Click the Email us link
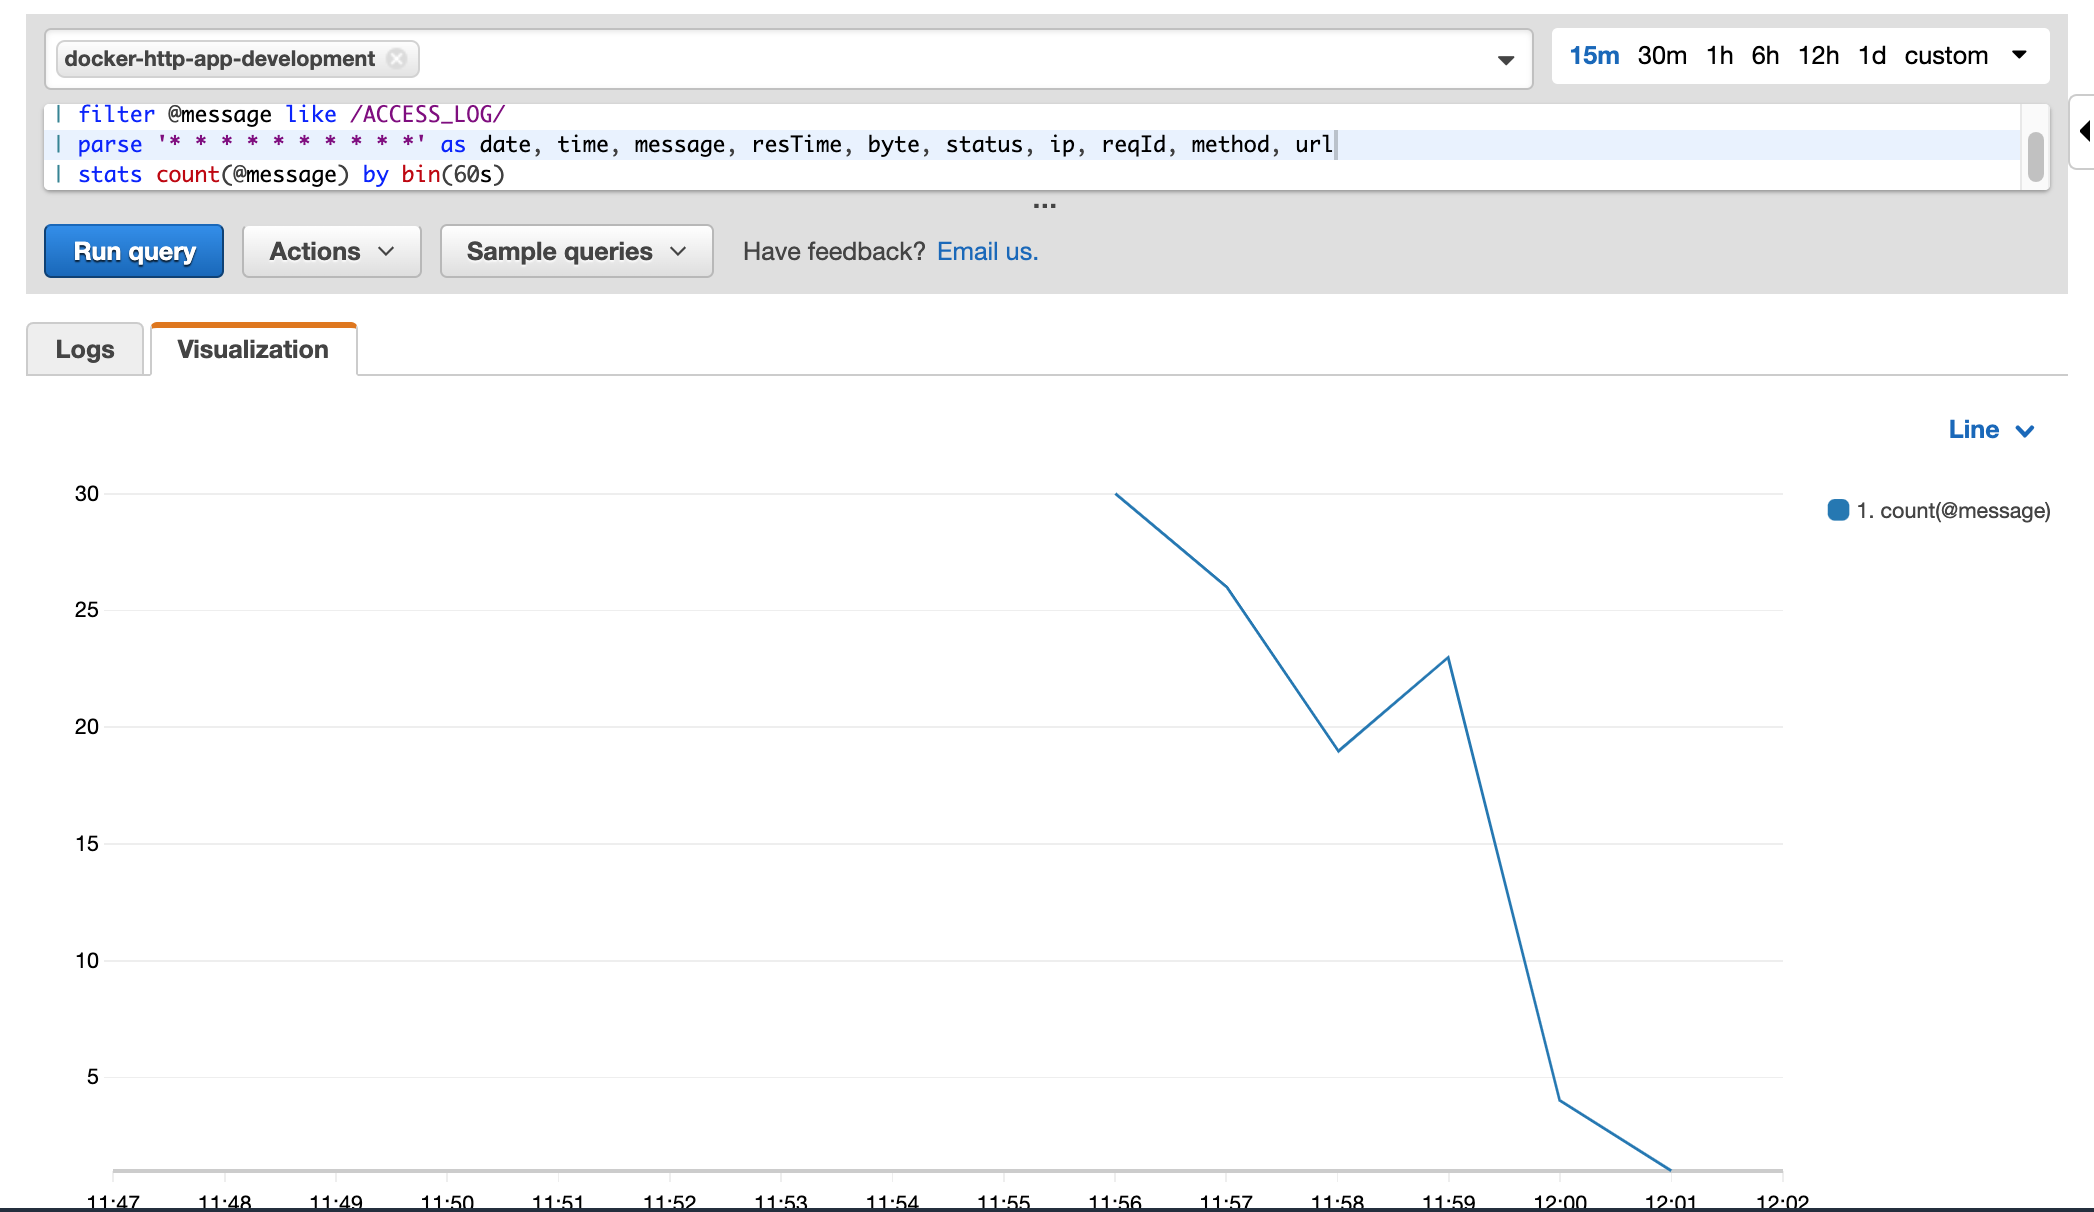This screenshot has width=2094, height=1212. pyautogui.click(x=987, y=251)
